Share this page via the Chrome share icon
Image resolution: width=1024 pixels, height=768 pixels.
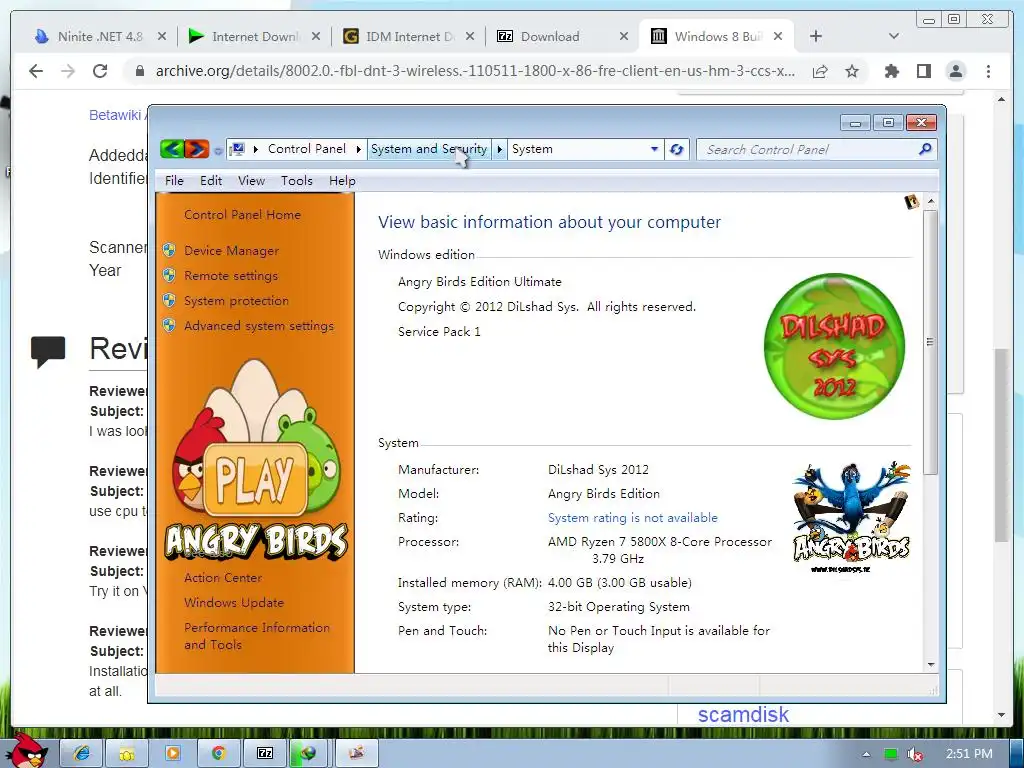coord(820,71)
